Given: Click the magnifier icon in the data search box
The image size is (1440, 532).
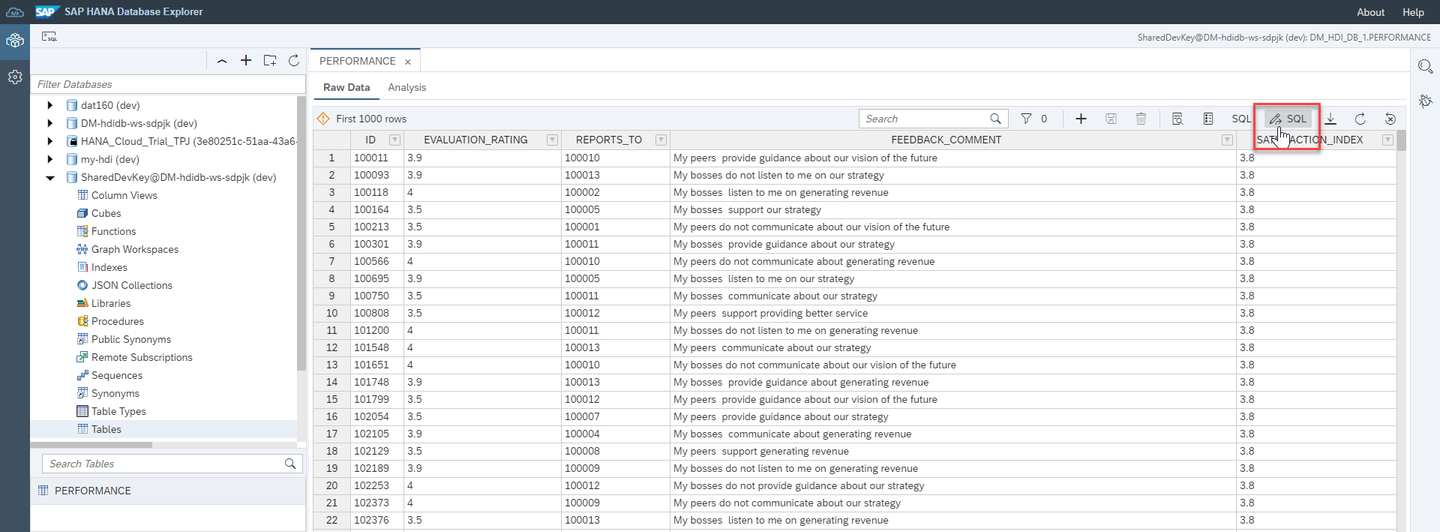Looking at the screenshot, I should (995, 118).
